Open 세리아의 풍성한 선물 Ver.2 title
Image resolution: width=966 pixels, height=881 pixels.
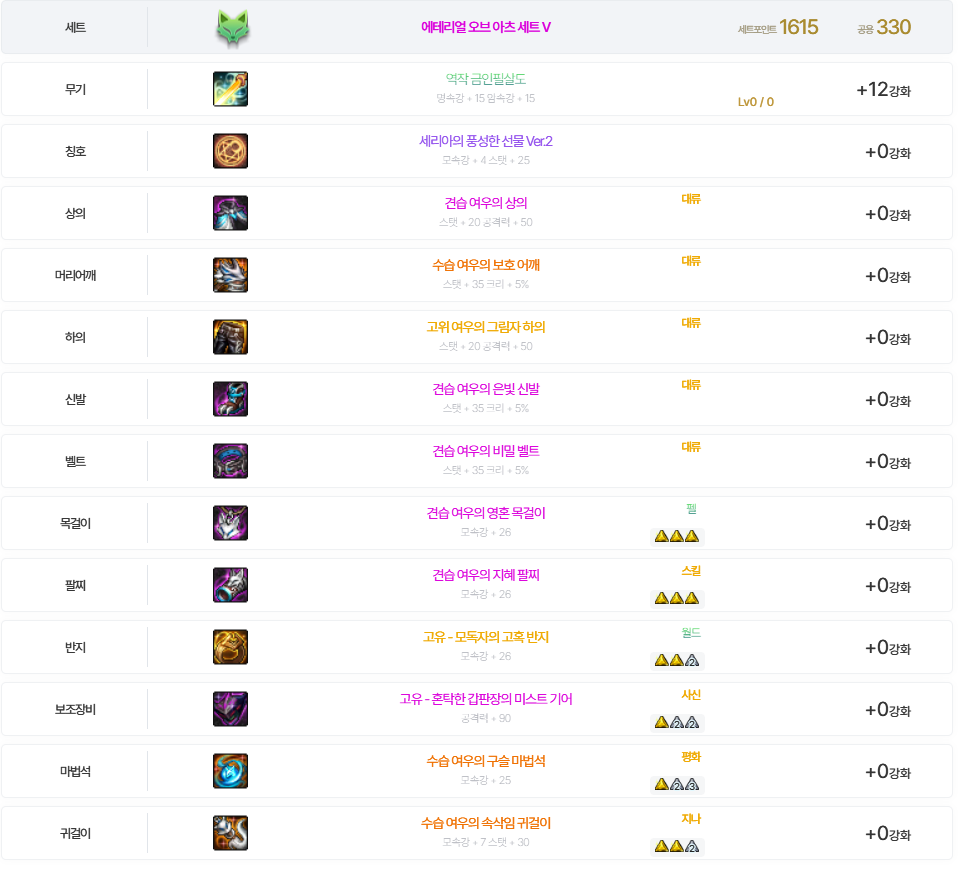point(485,141)
